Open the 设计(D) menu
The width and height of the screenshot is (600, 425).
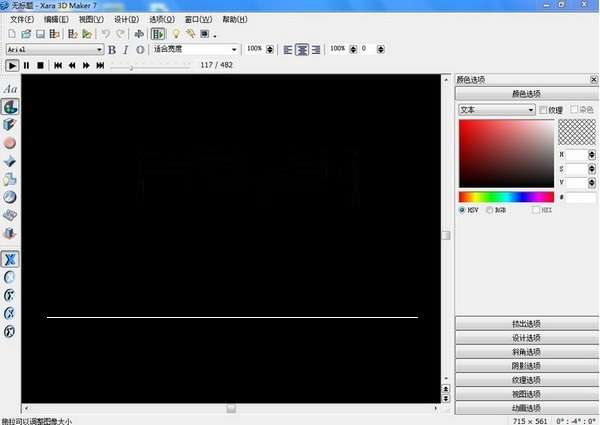click(x=126, y=19)
